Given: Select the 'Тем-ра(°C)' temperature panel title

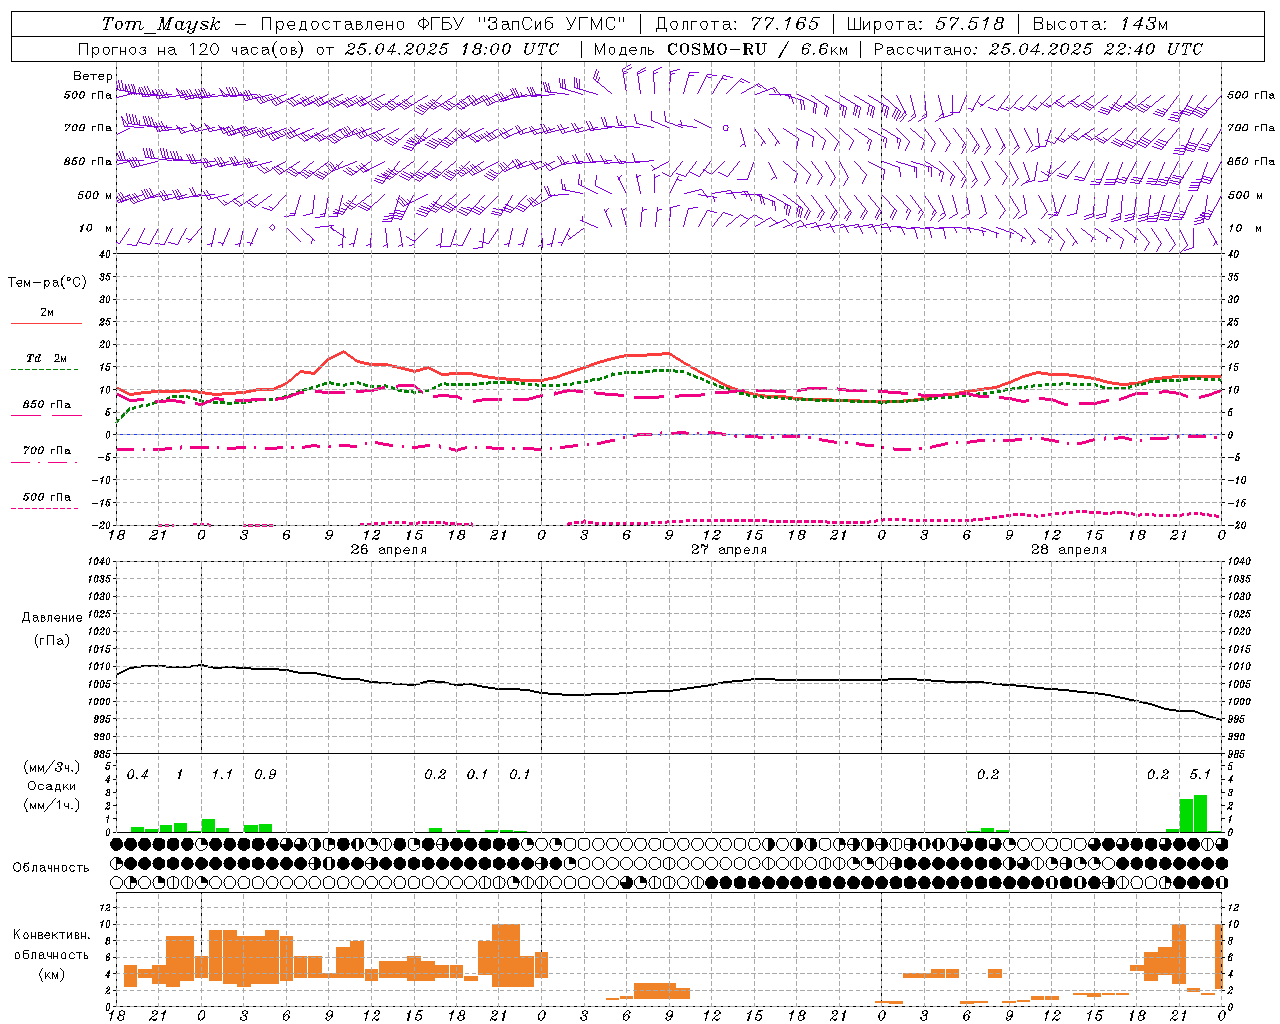Looking at the screenshot, I should point(47,283).
